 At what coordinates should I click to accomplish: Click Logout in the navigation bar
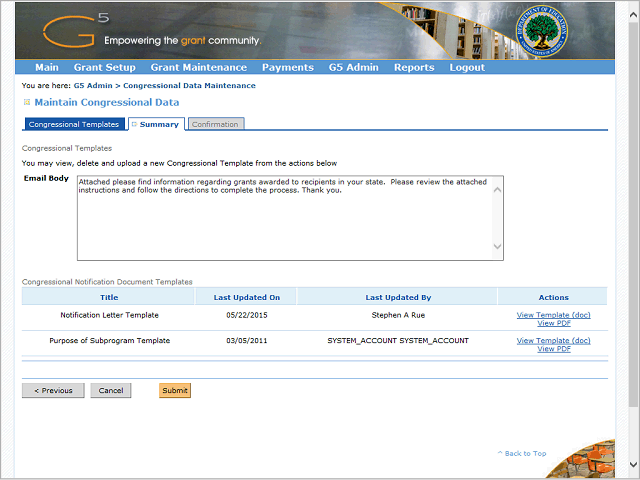coord(467,67)
